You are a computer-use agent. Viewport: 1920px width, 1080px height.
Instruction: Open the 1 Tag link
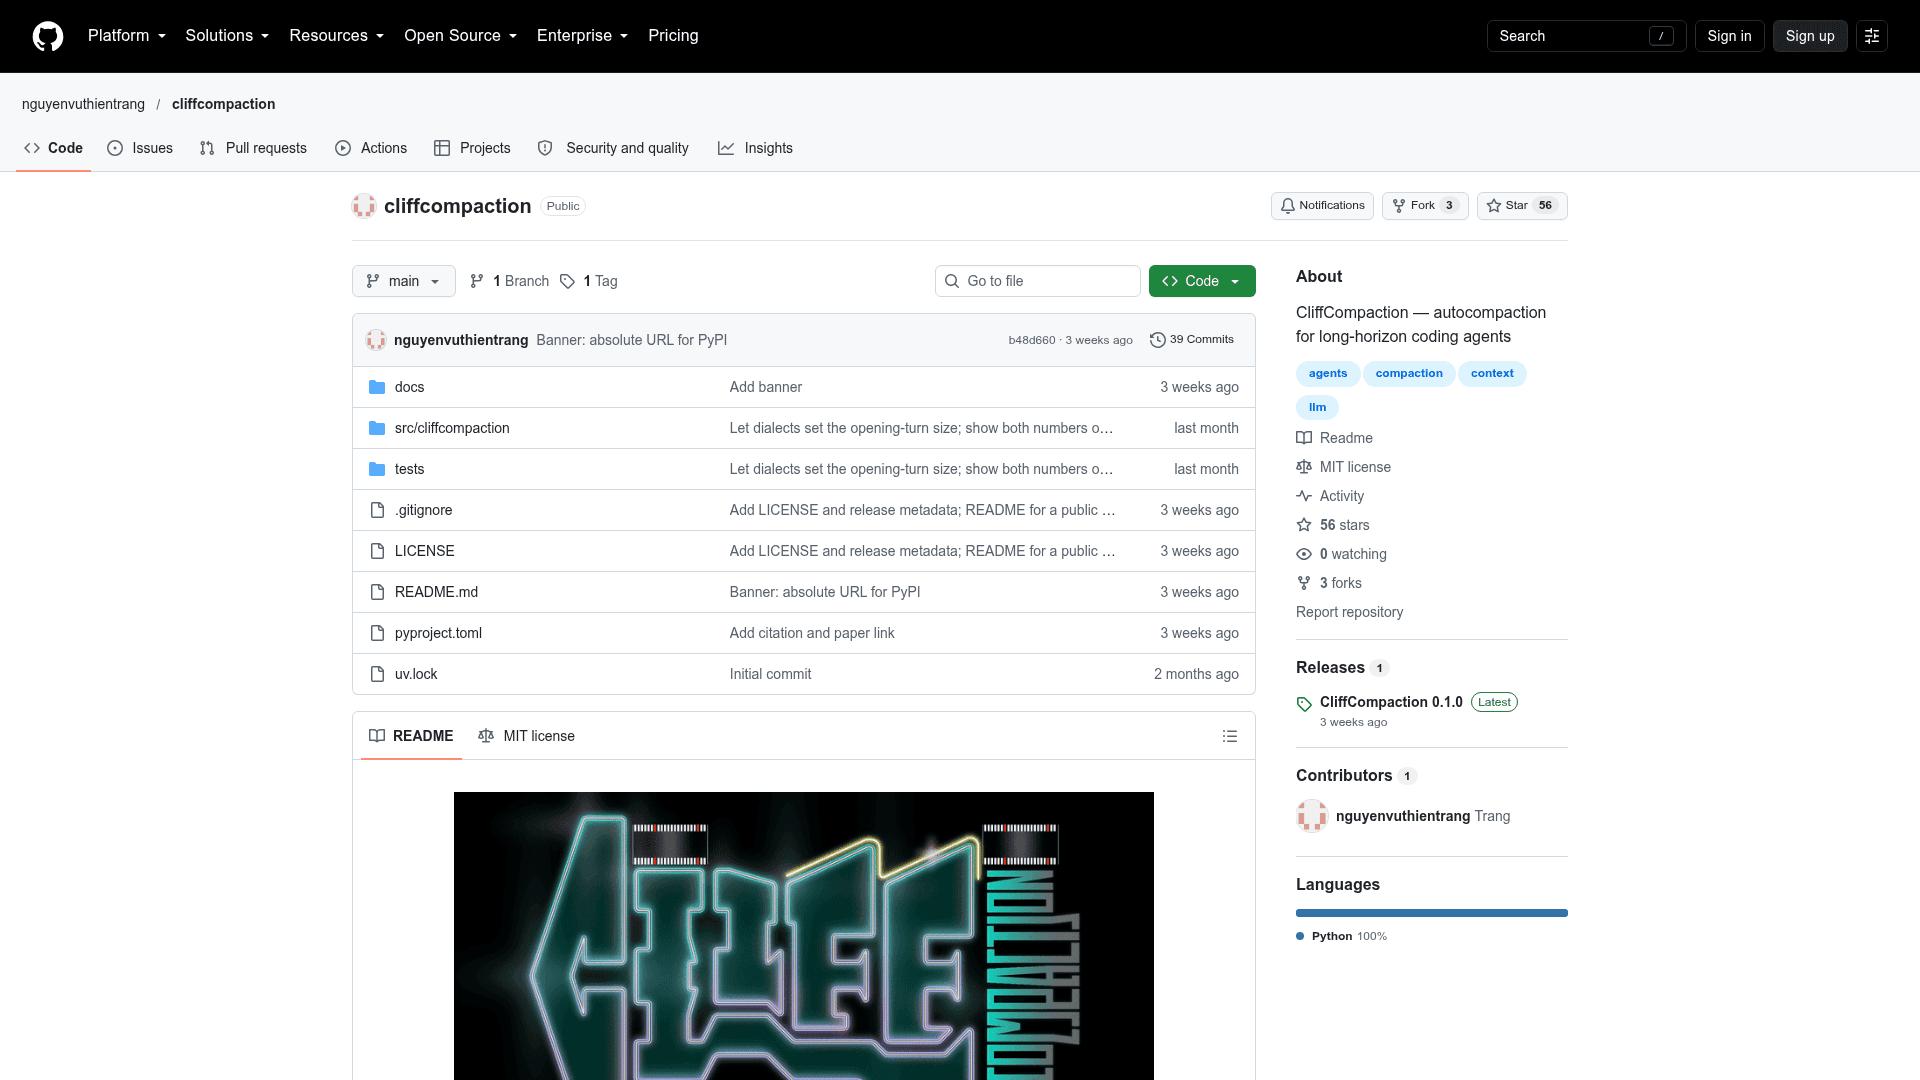[x=589, y=281]
